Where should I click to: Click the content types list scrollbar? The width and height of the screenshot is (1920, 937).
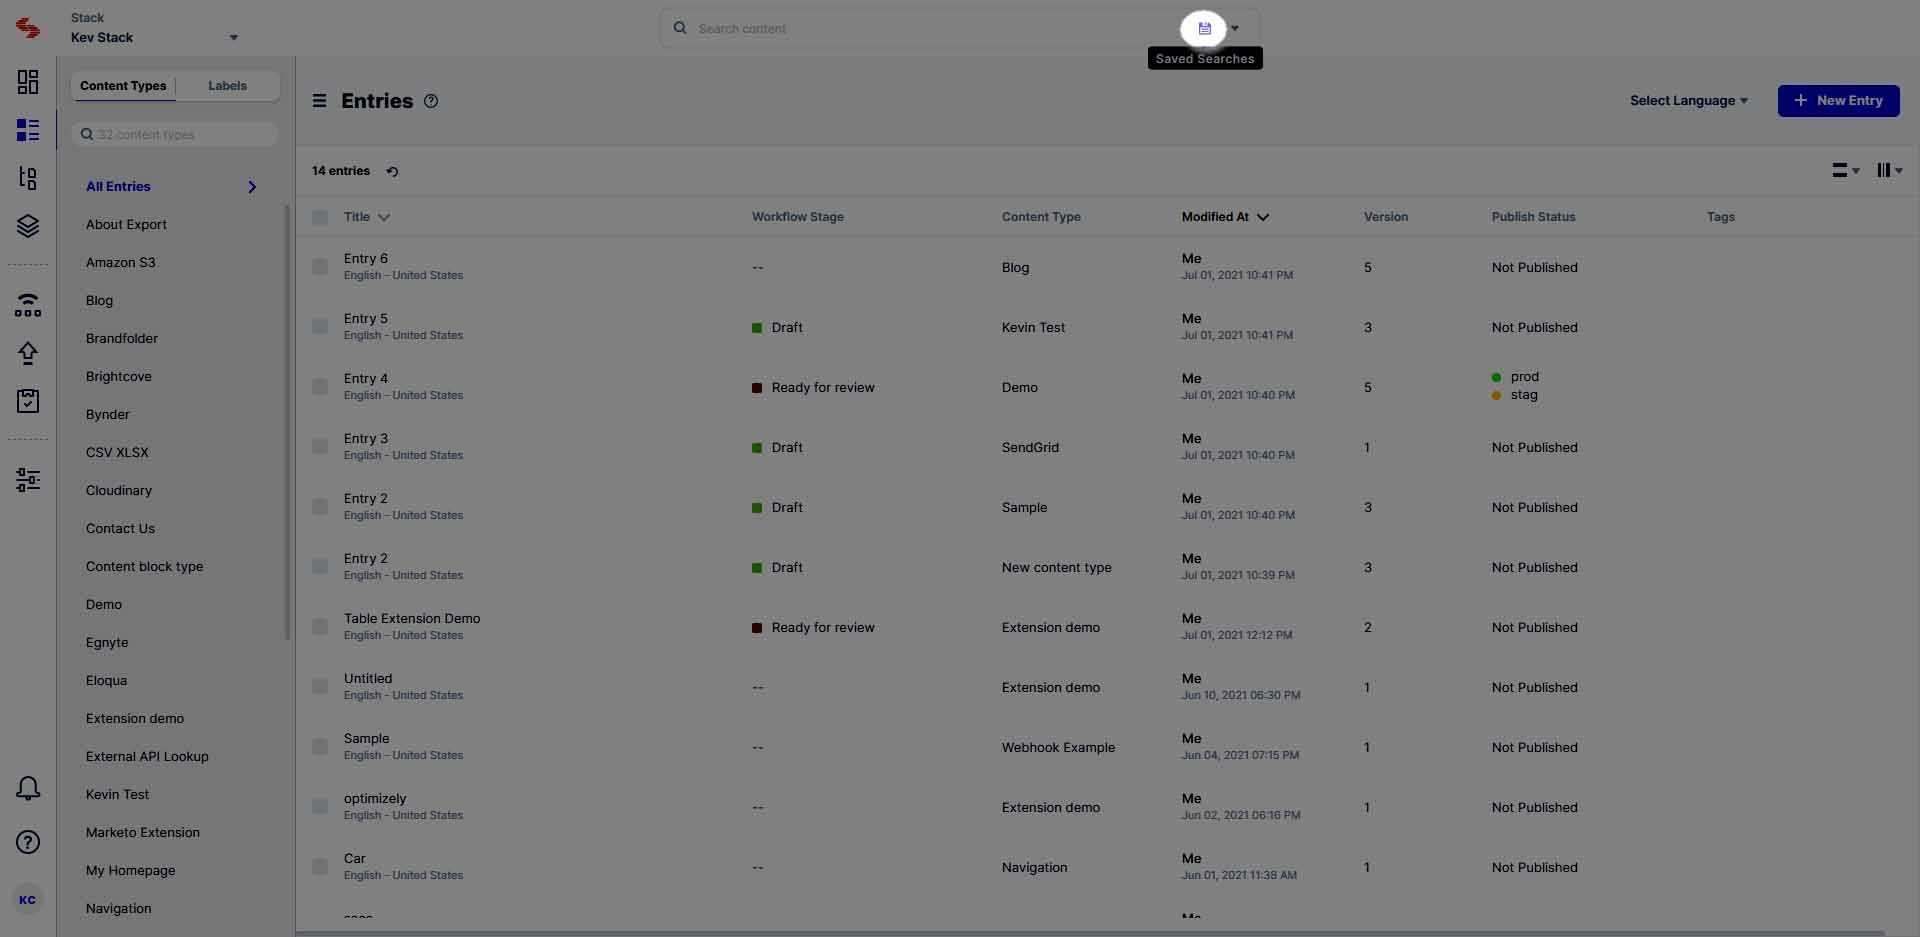288,420
